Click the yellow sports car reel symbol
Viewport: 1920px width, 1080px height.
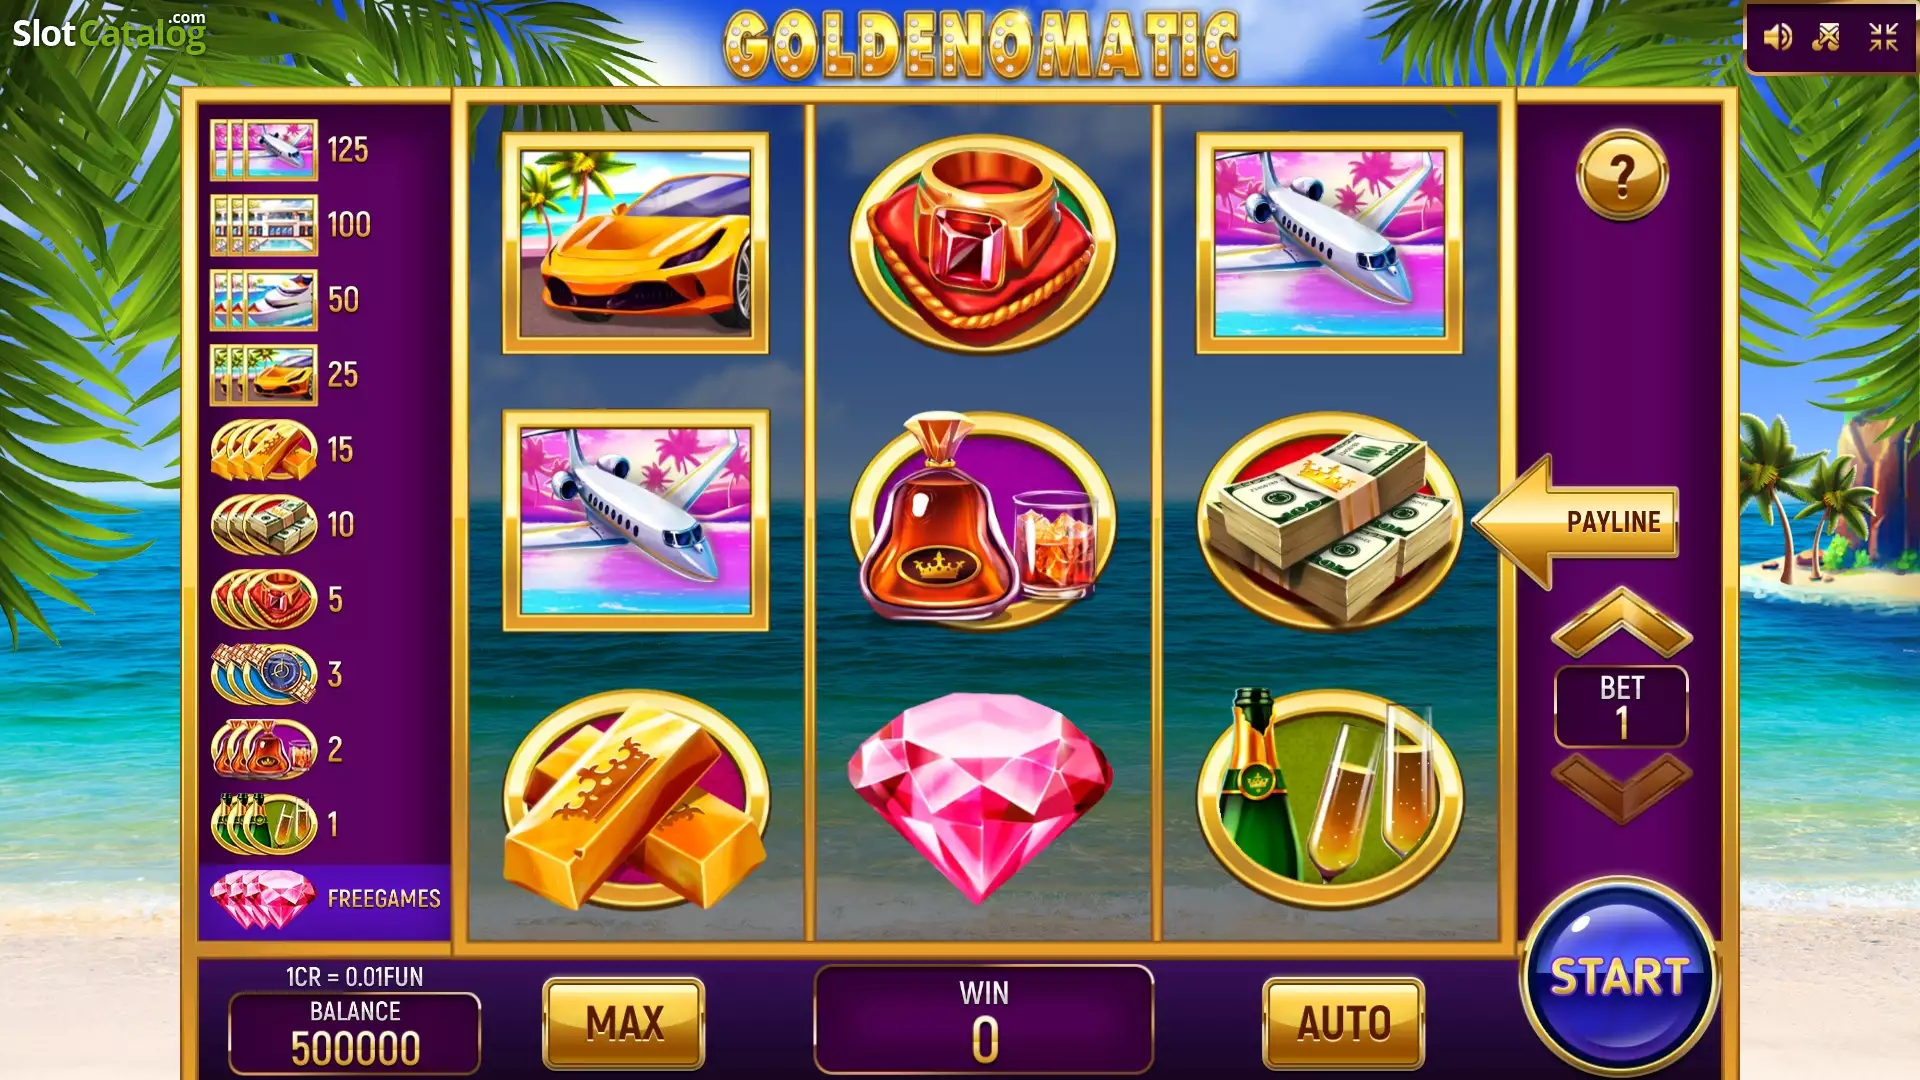[635, 243]
